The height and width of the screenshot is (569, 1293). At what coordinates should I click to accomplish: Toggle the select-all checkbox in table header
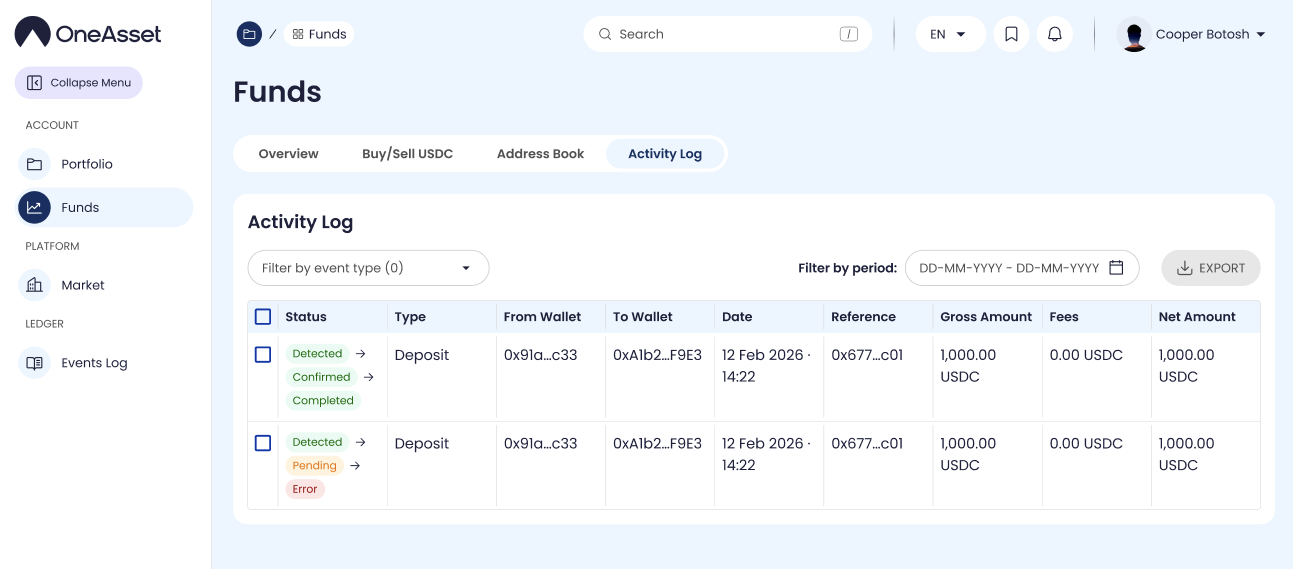pos(263,317)
